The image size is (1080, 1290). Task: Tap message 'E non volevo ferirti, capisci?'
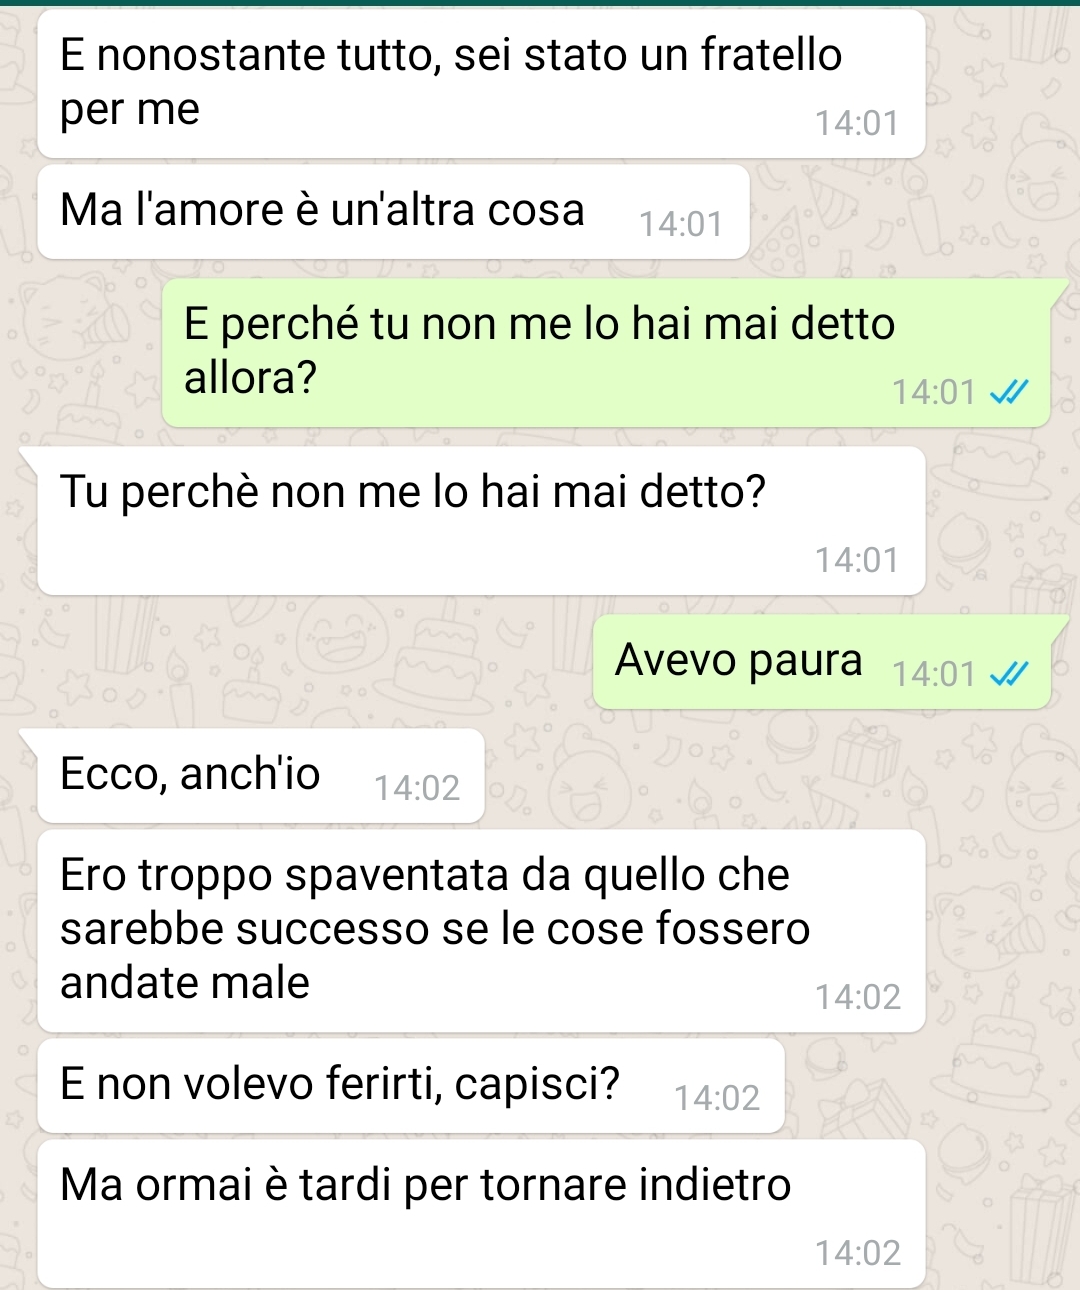click(411, 1086)
